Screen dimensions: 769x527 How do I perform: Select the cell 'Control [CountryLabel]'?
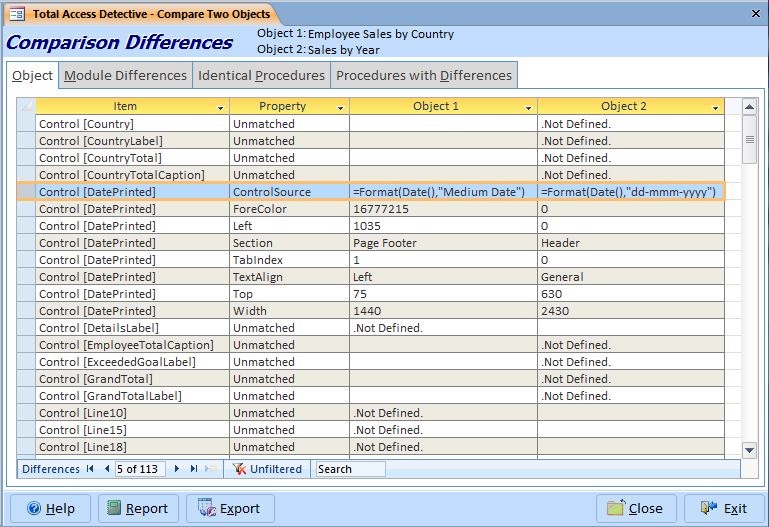(x=132, y=141)
